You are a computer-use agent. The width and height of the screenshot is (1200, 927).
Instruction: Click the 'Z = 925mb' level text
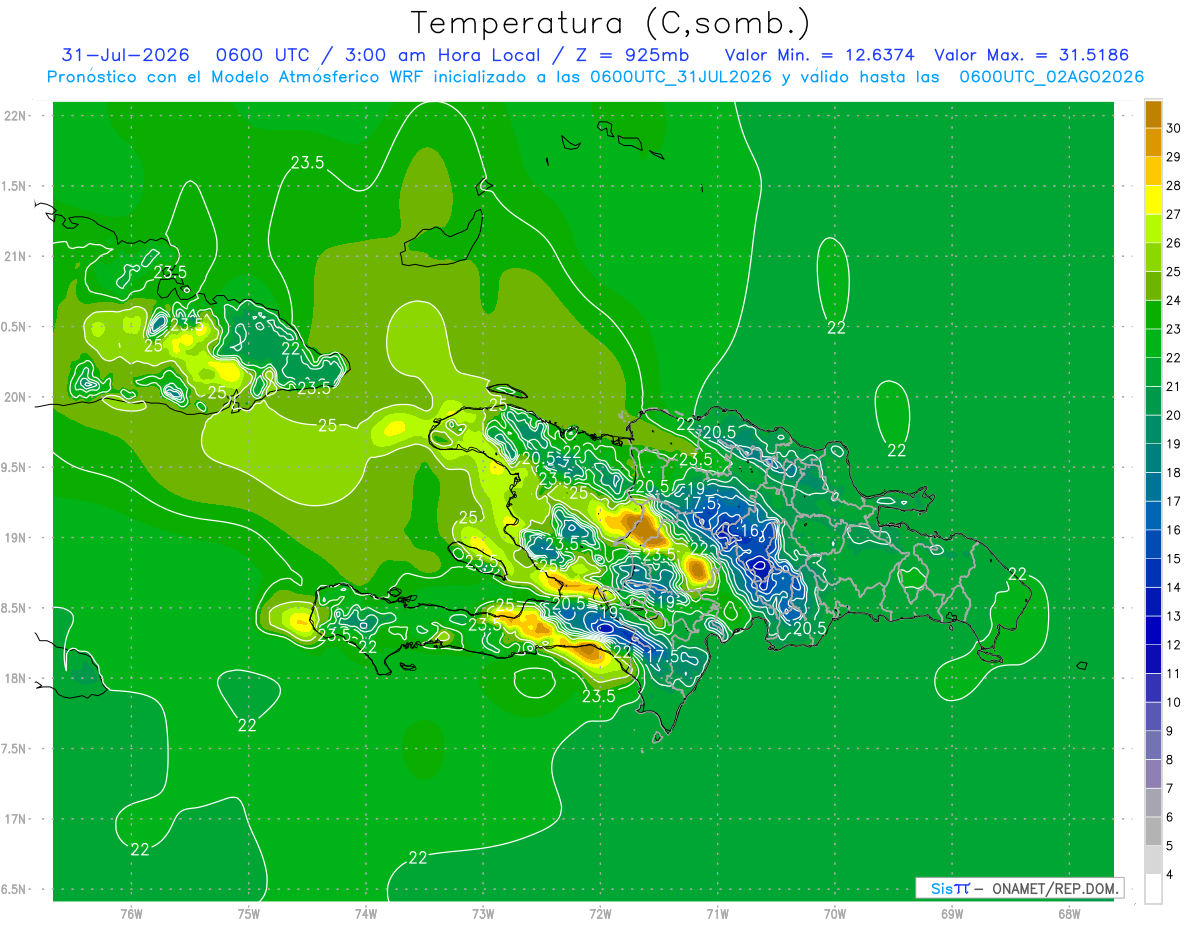pos(631,55)
